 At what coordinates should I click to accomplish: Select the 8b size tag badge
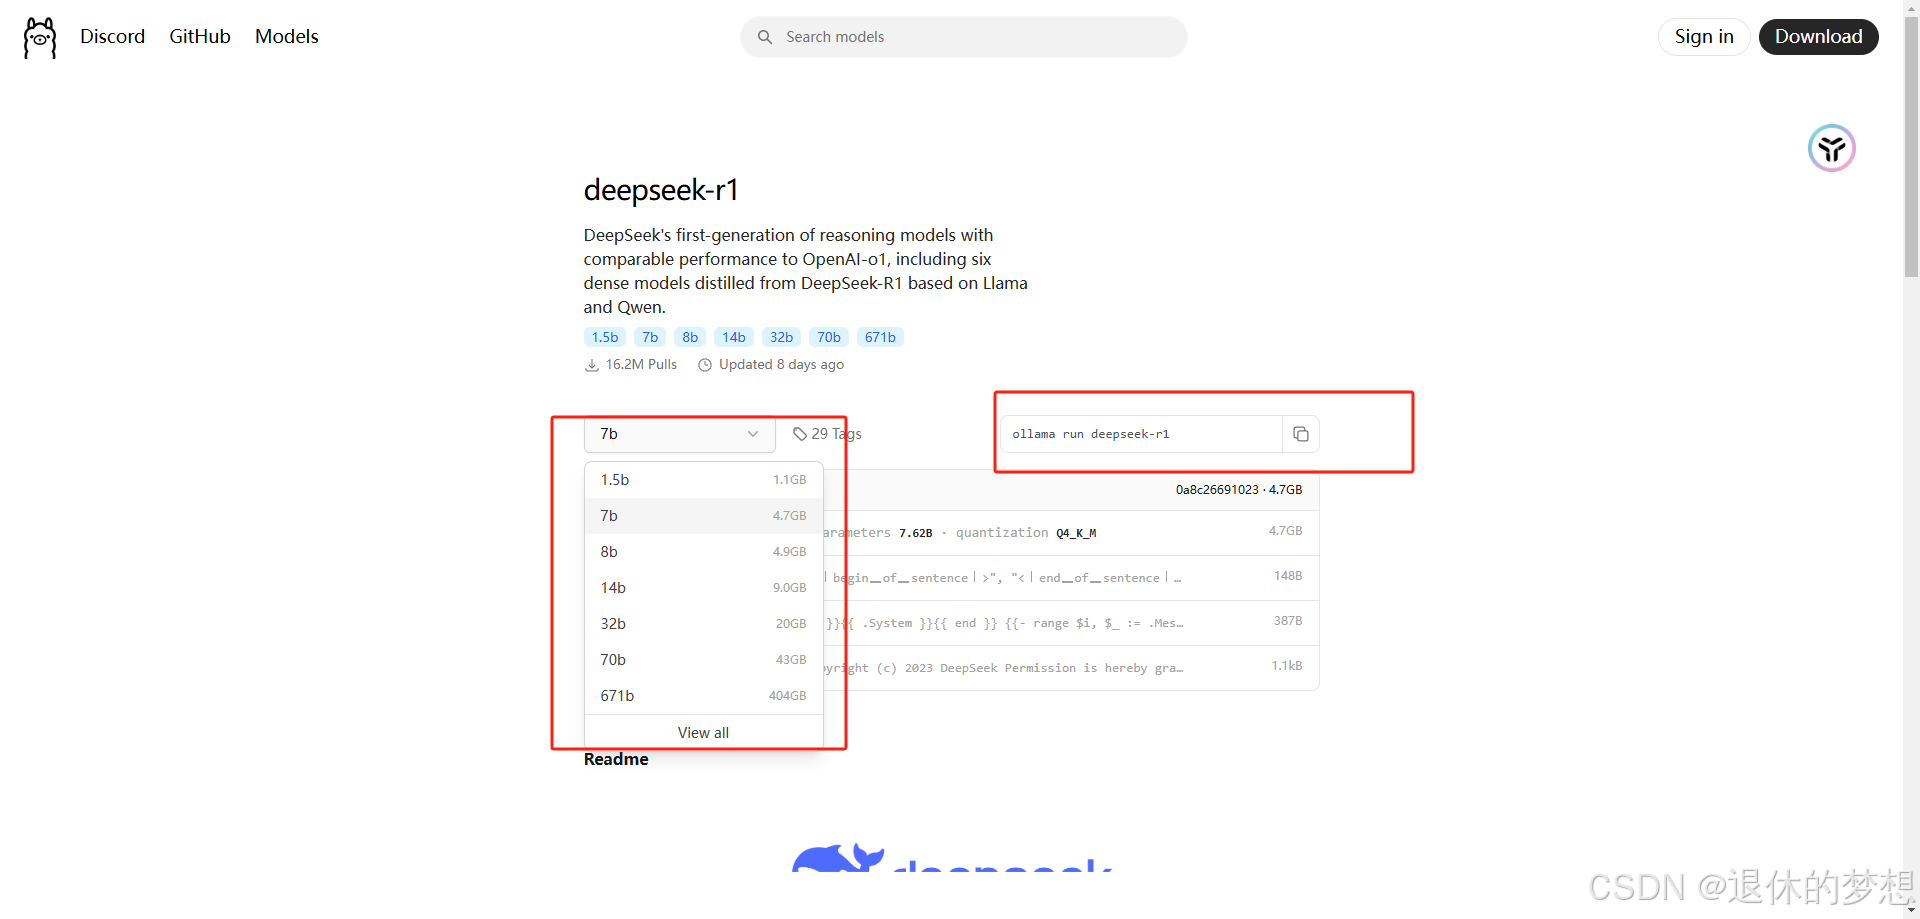690,337
